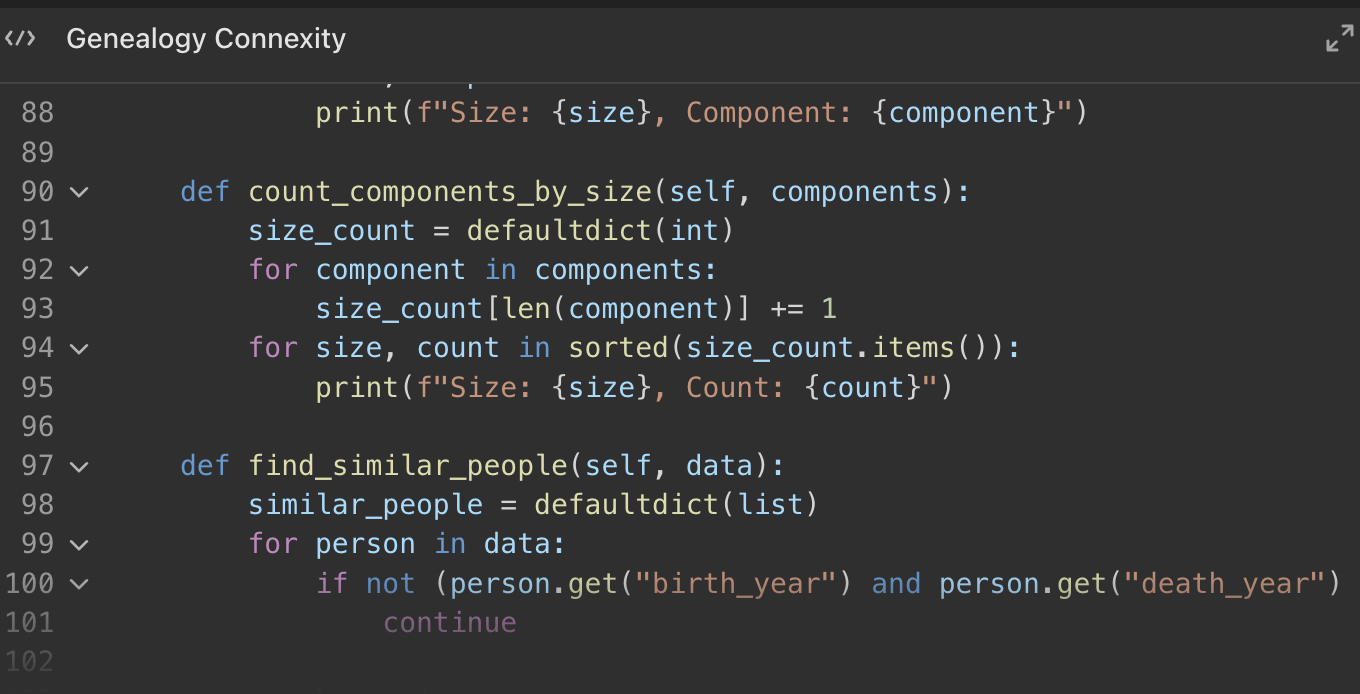Click the defaultdict(int) call on line 91
The image size is (1360, 694).
click(600, 231)
